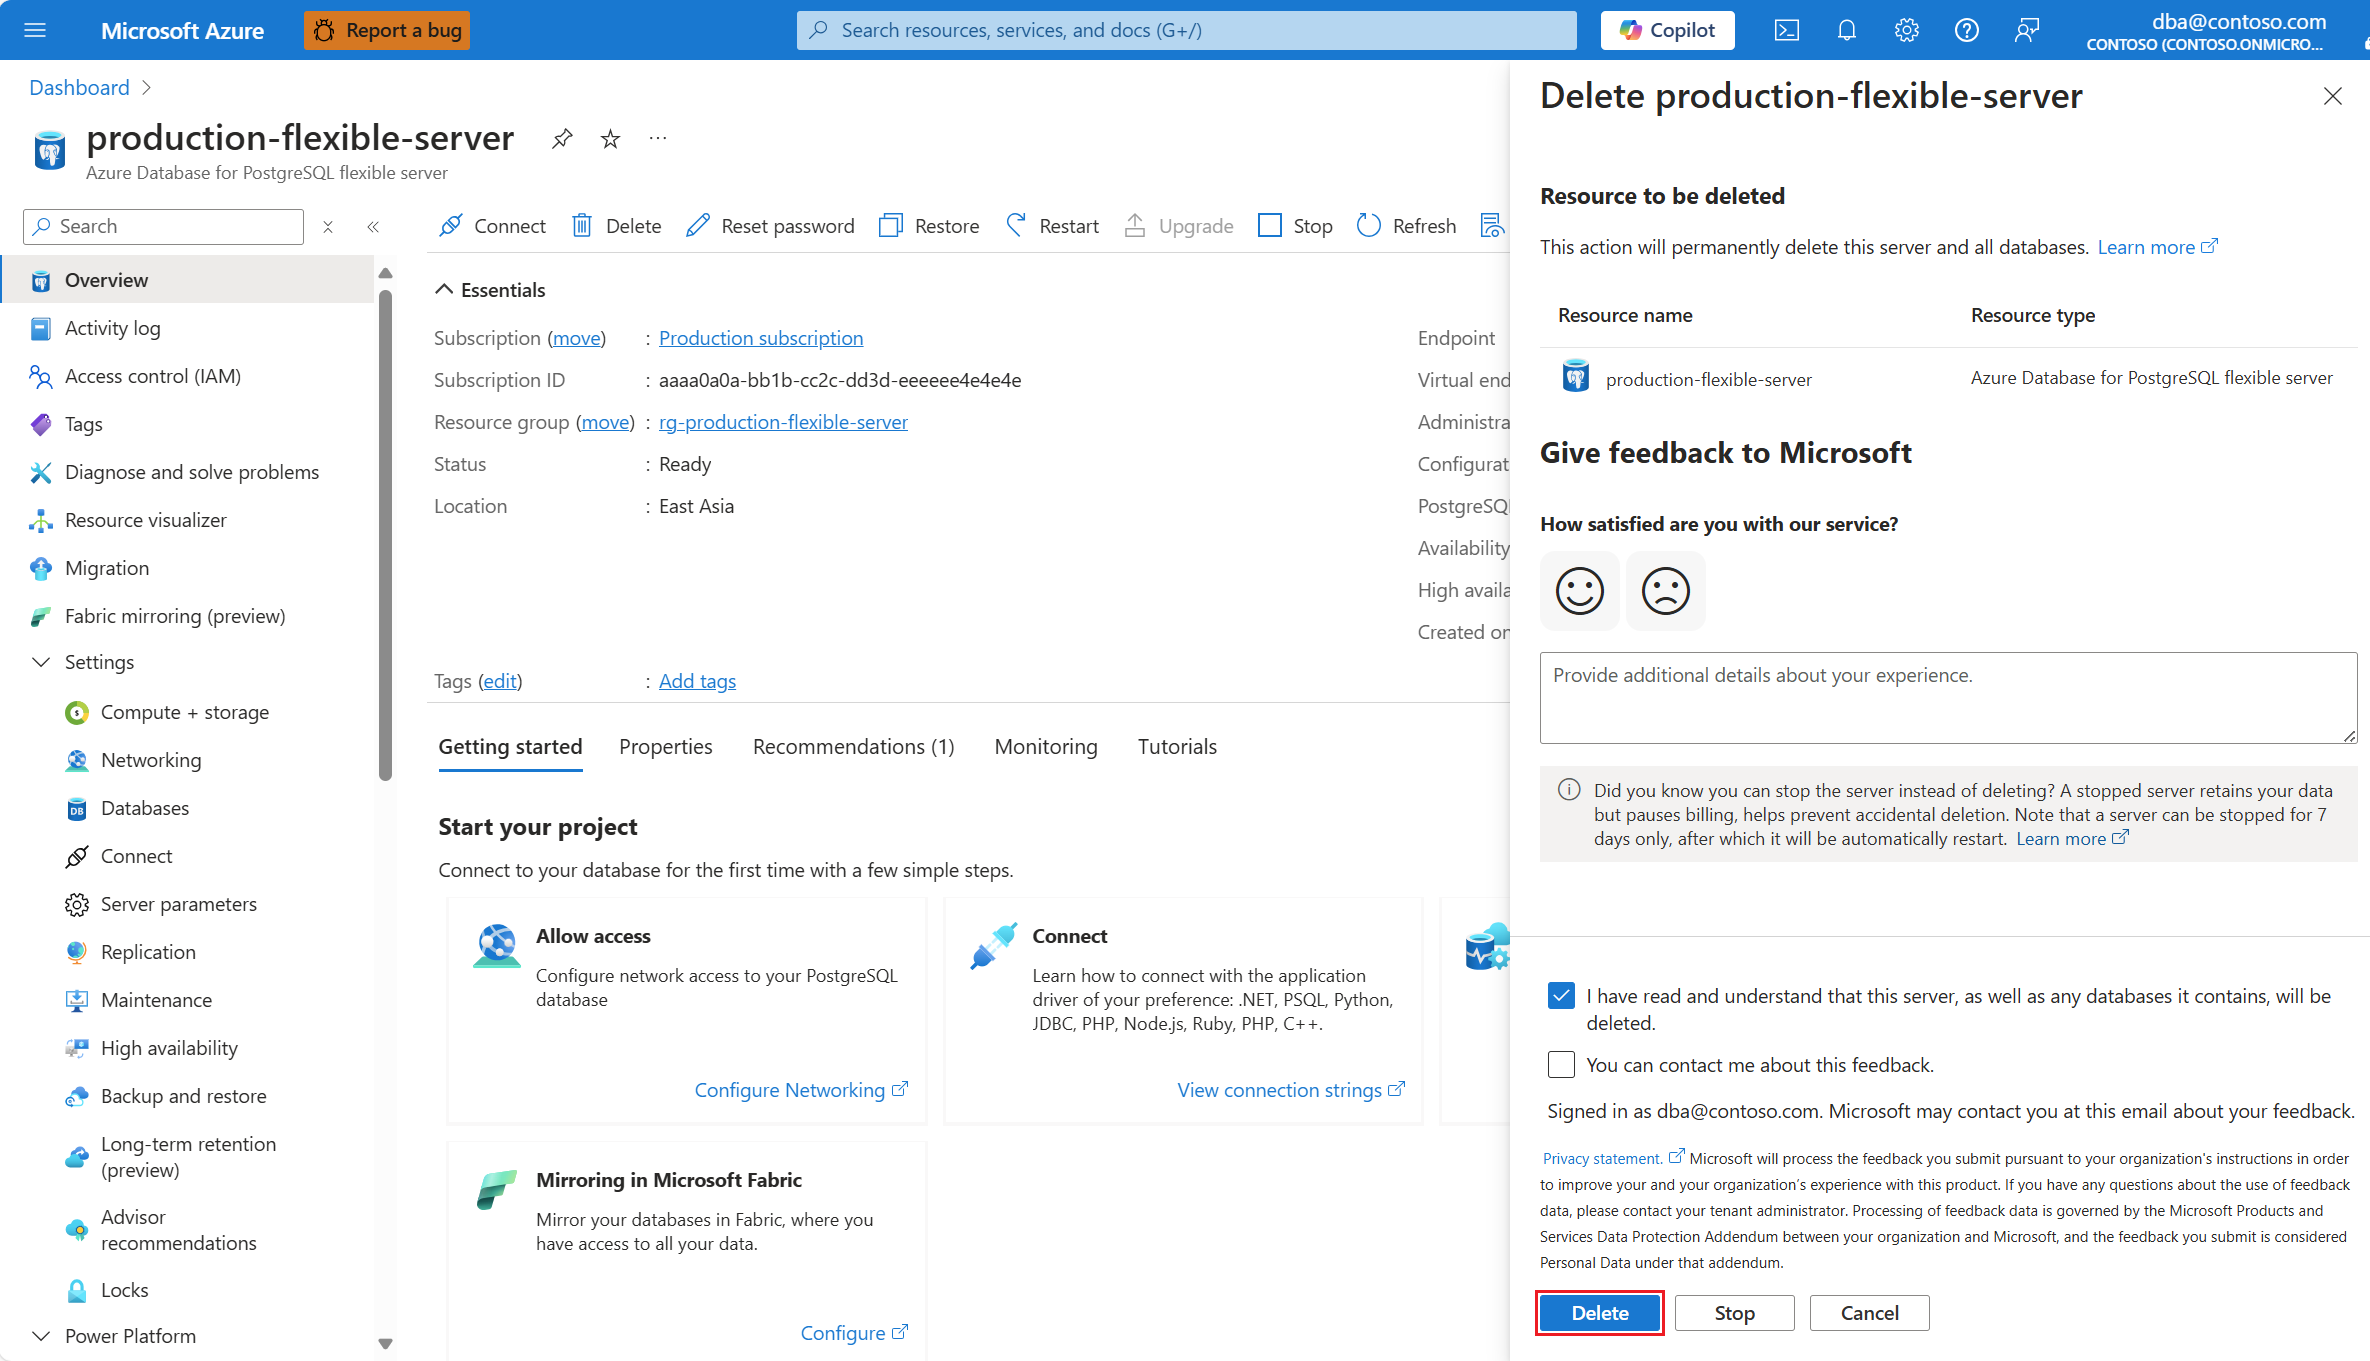Screen dimensions: 2370x1361
Task: Open Compute + storage settings
Action: 187,712
